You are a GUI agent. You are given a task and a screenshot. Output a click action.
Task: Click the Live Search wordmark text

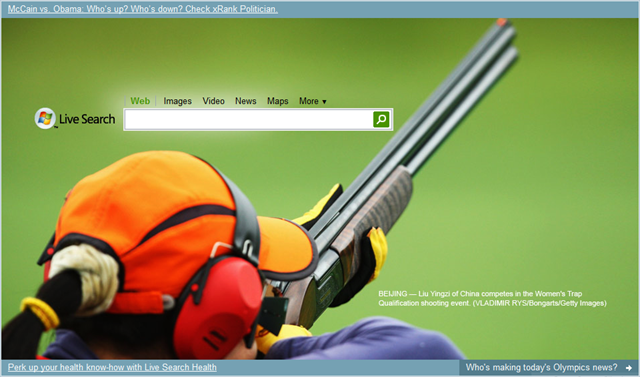coord(87,119)
